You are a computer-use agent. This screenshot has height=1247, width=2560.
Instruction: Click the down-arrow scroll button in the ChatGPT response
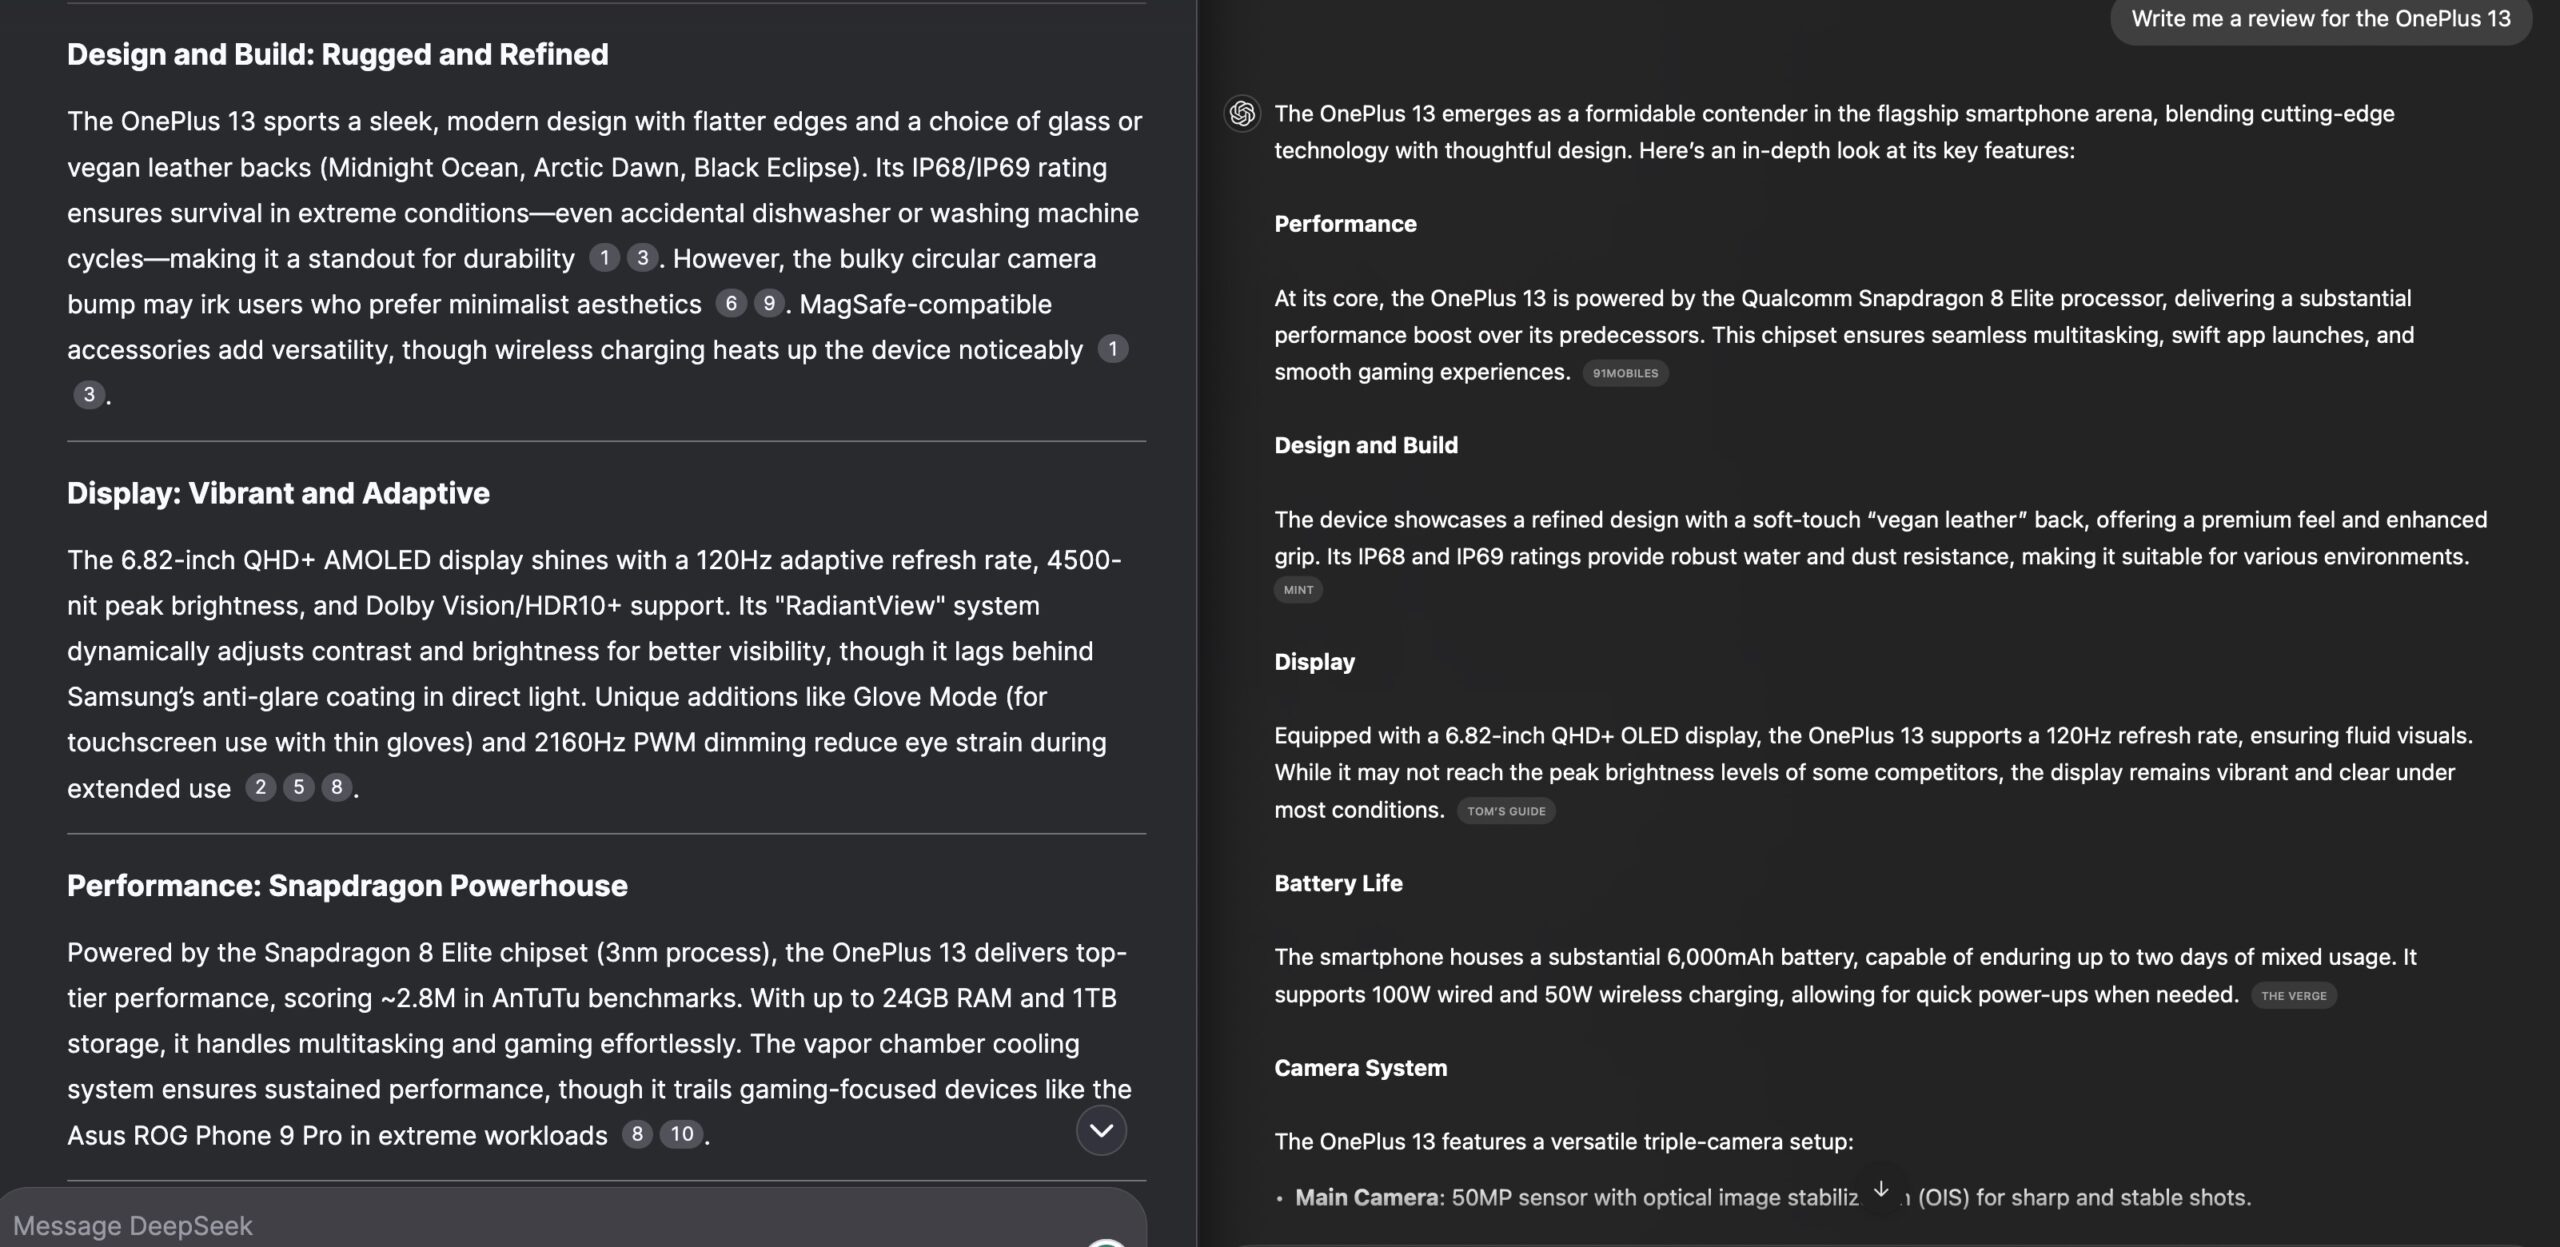click(1881, 1189)
